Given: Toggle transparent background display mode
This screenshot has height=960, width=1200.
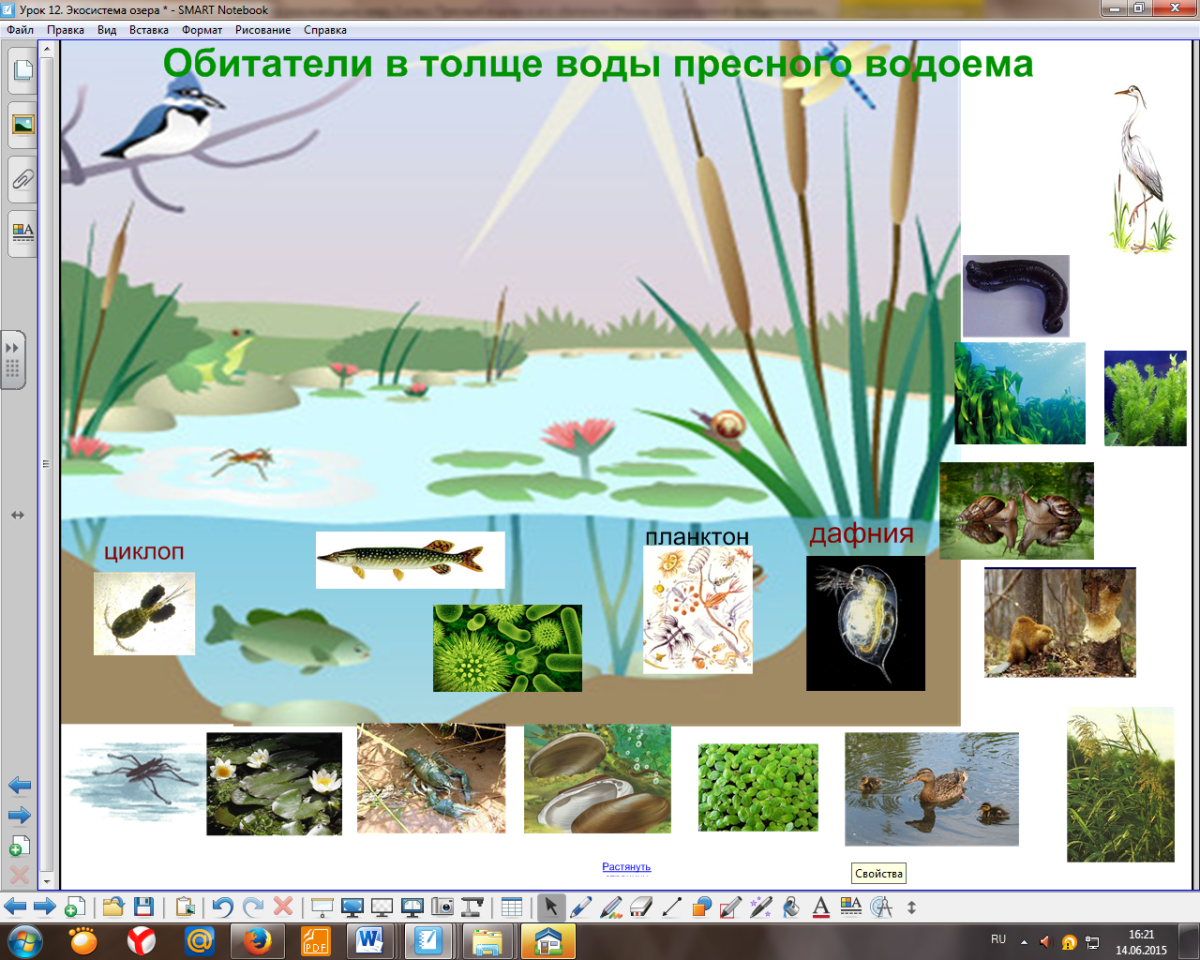Looking at the screenshot, I should (x=383, y=908).
